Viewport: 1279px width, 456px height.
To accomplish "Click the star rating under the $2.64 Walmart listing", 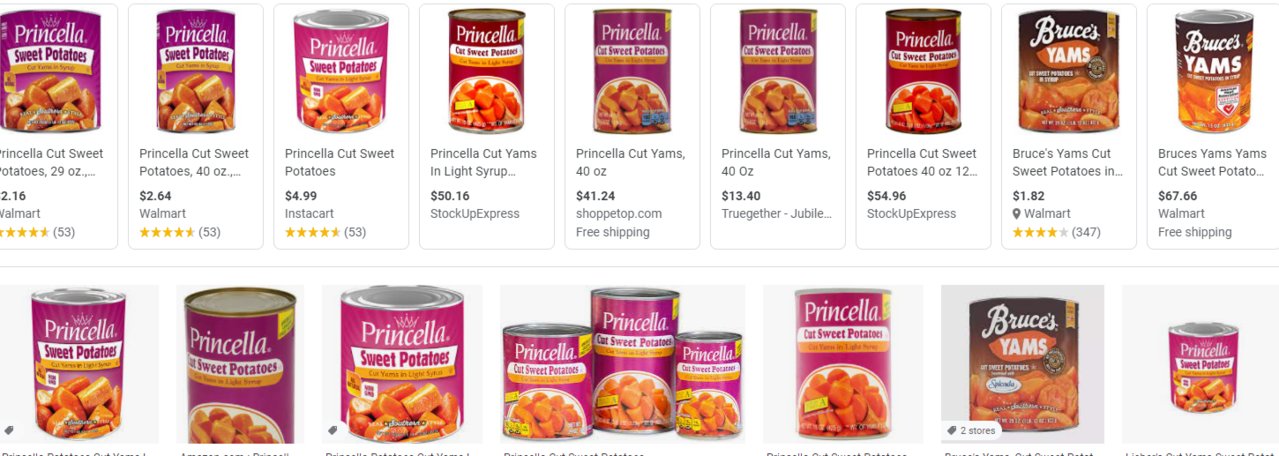I will [167, 232].
